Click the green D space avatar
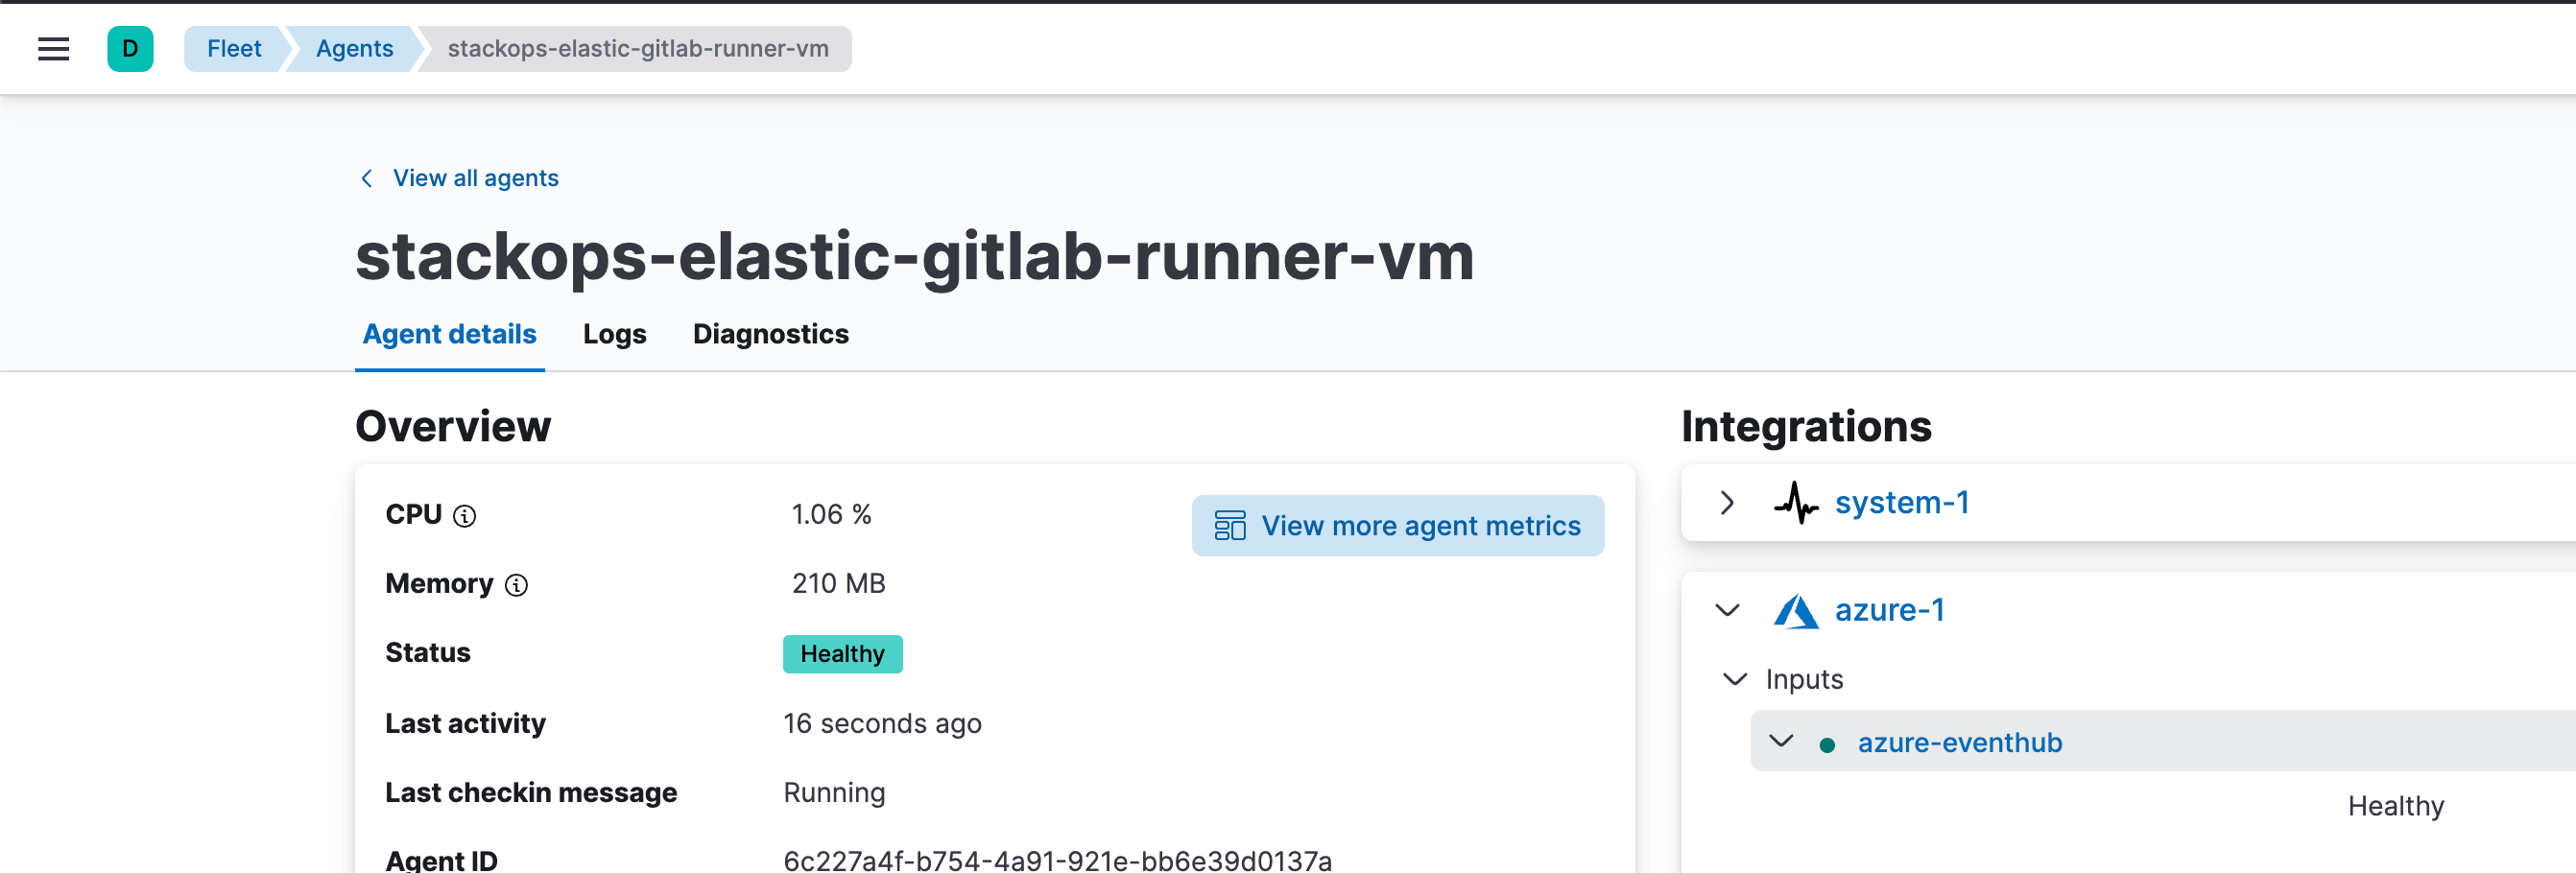 pyautogui.click(x=130, y=48)
